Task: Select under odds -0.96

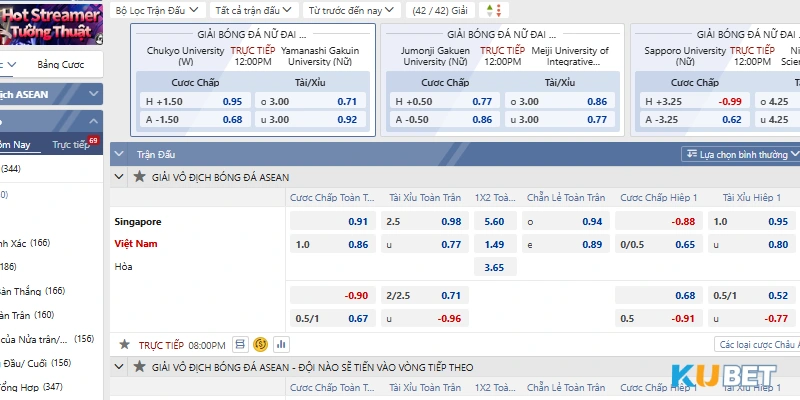Action: click(x=424, y=318)
